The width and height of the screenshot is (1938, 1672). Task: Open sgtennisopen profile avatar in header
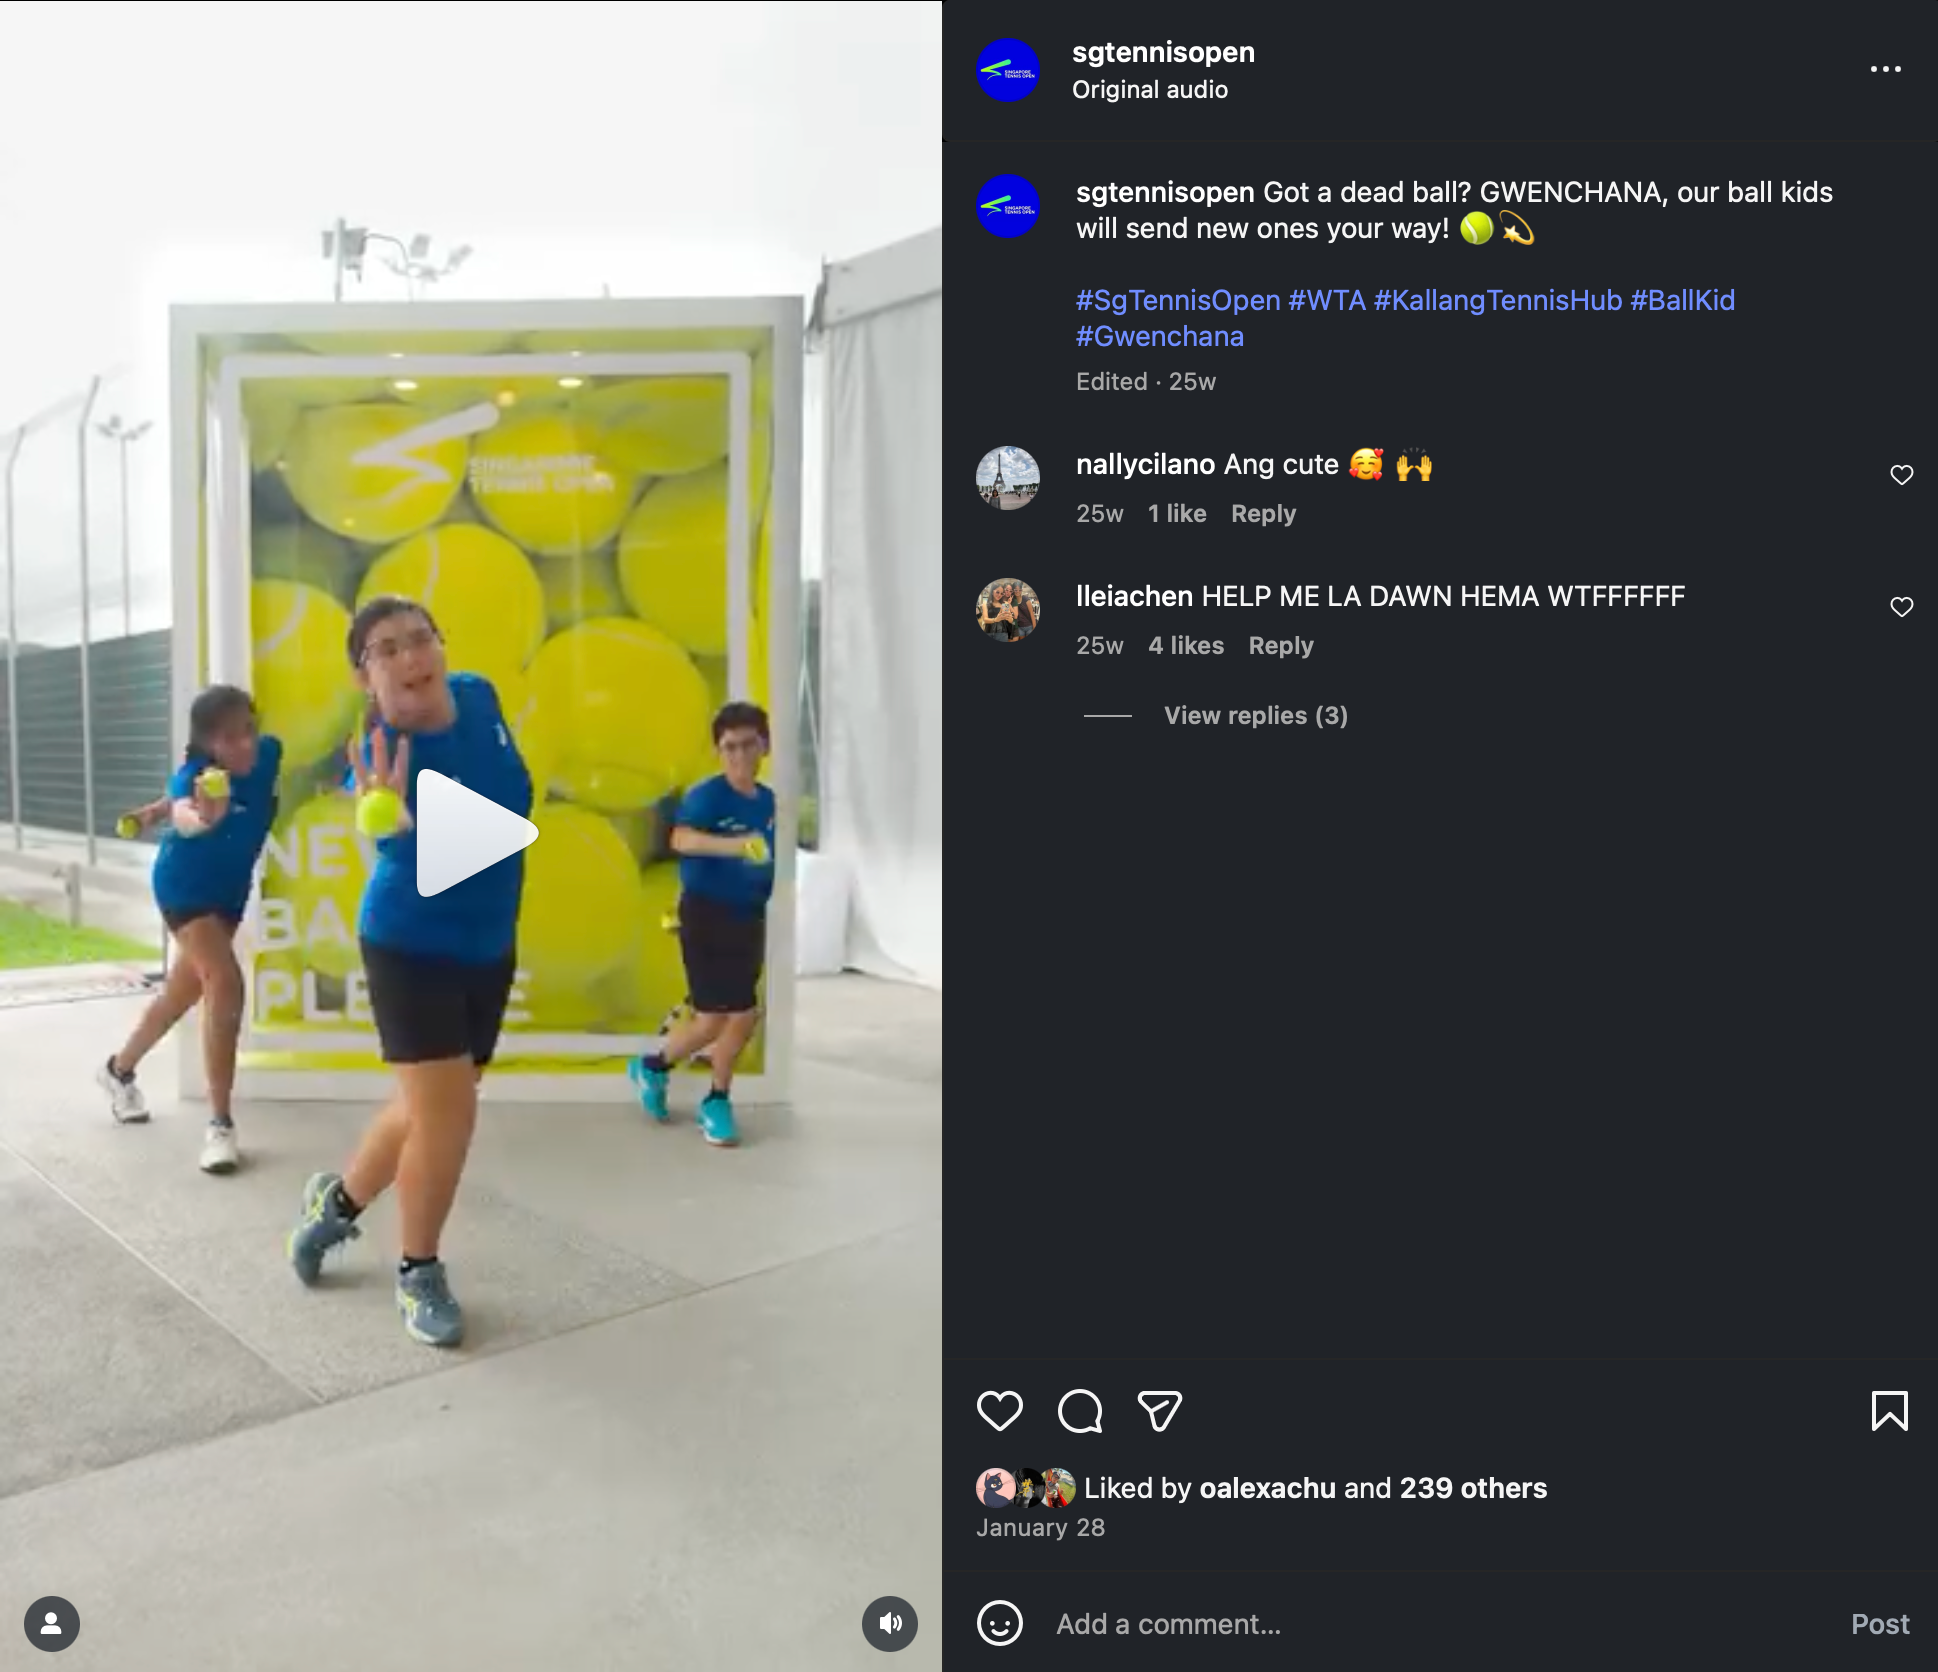1007,69
